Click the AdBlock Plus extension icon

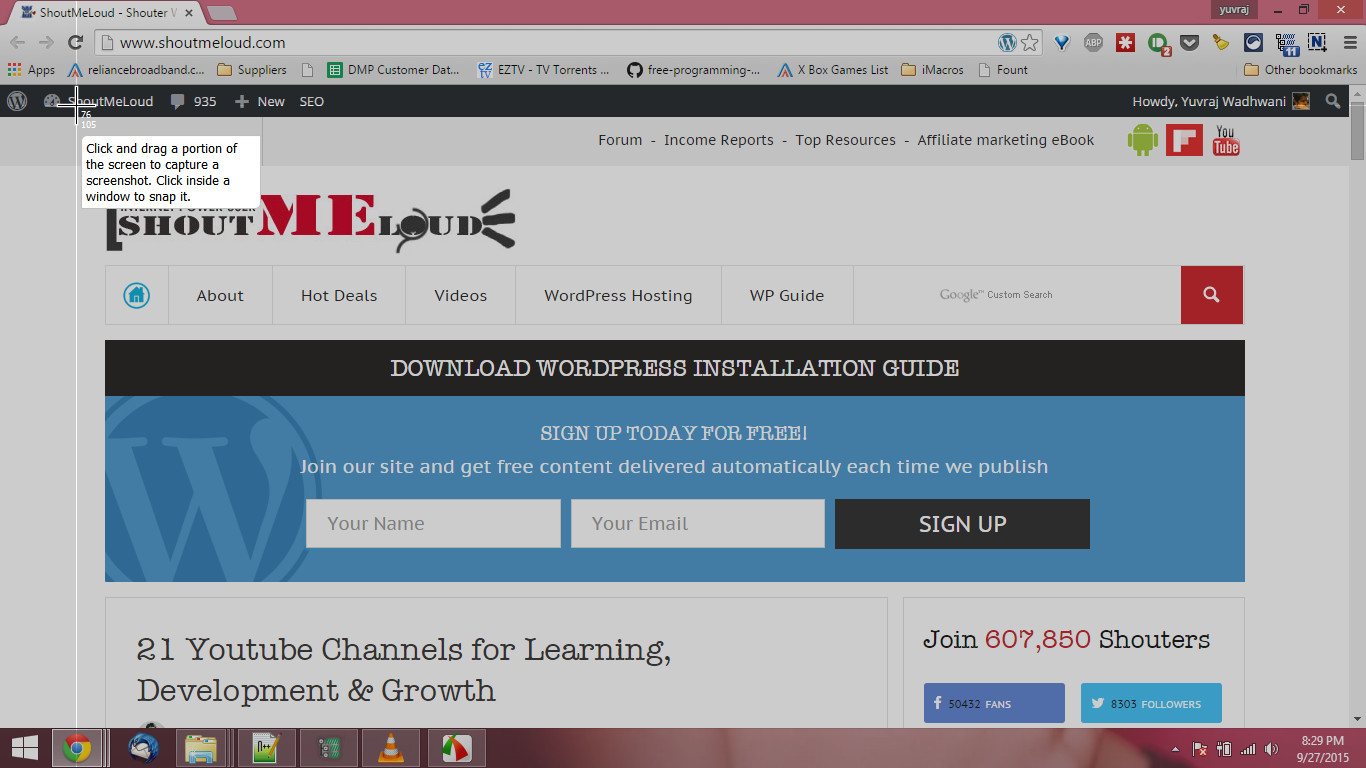tap(1094, 42)
